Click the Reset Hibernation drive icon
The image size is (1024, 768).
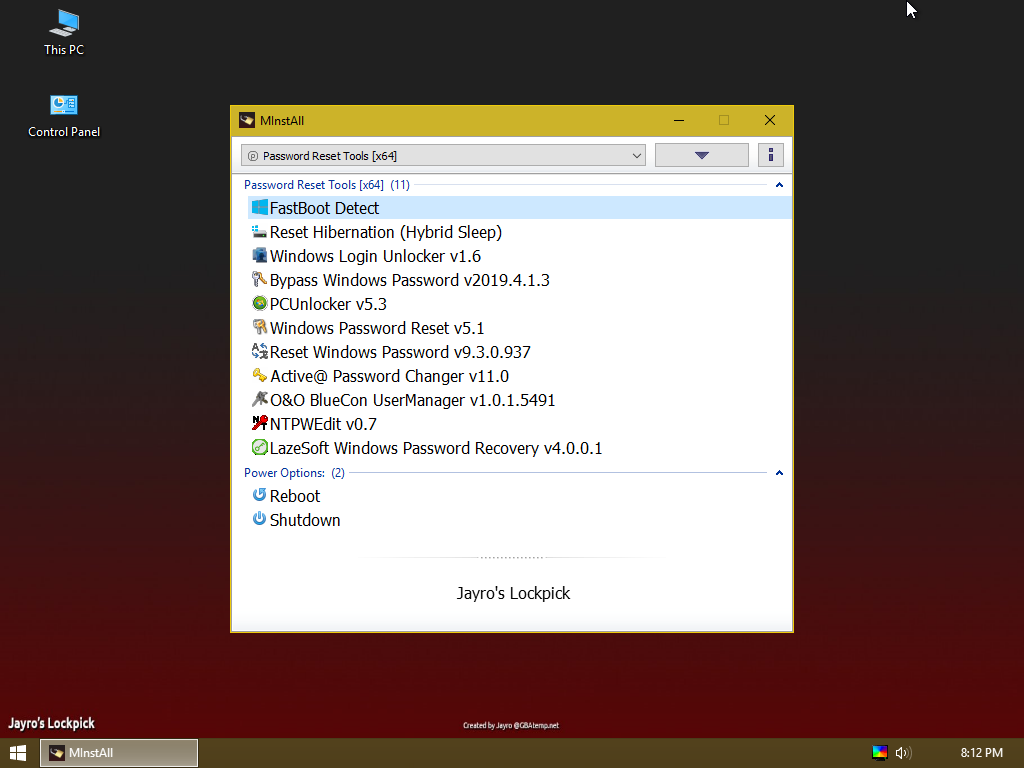259,232
